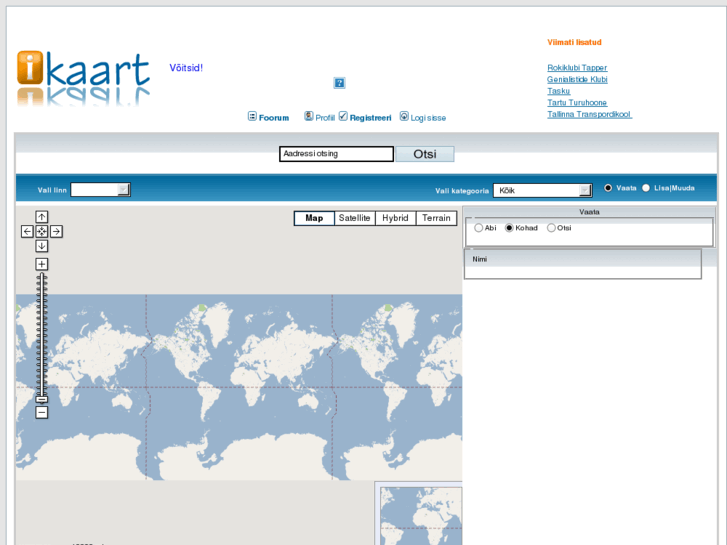The width and height of the screenshot is (727, 545).
Task: Pan the map right with the arrow
Action: click(x=57, y=231)
